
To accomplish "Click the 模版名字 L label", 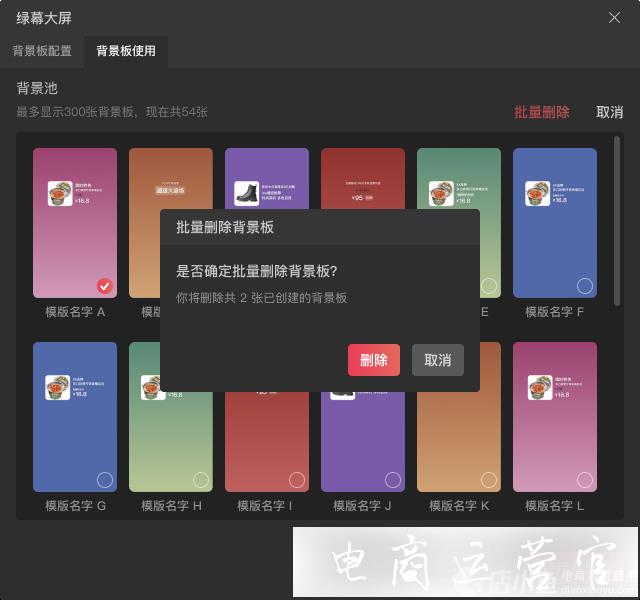I will 554,506.
